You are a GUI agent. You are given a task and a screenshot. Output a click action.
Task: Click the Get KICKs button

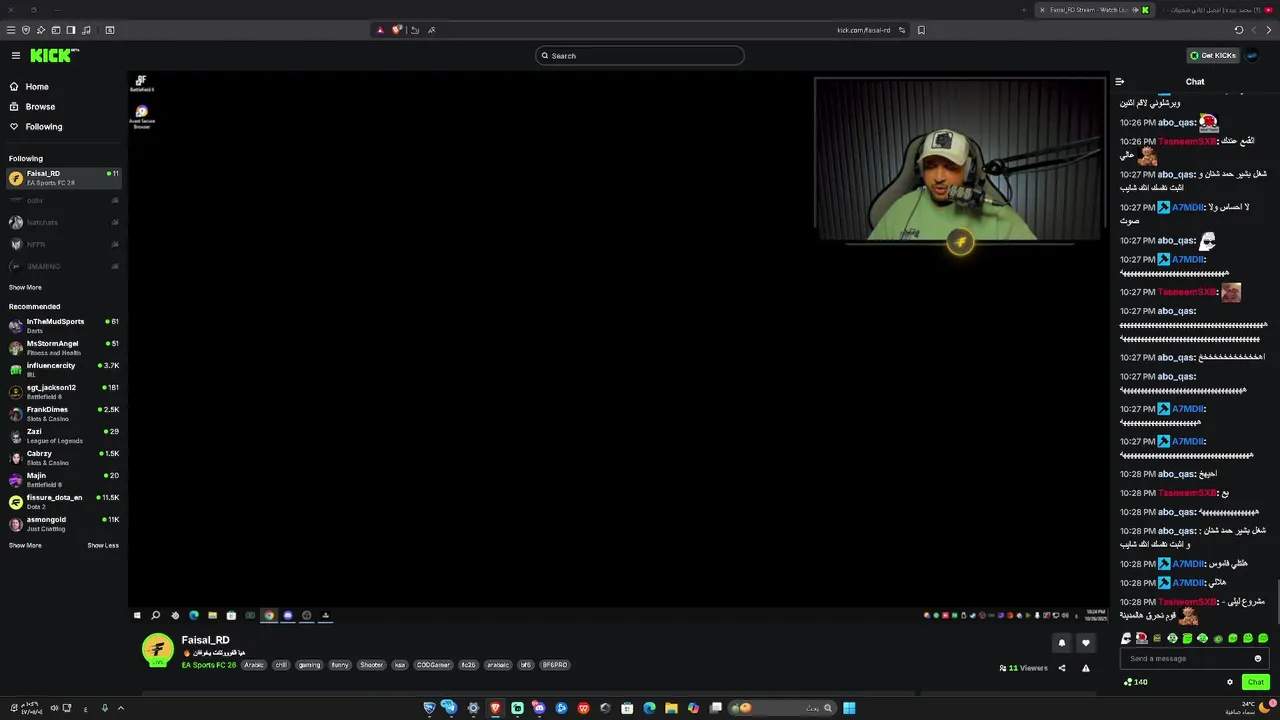click(x=1213, y=56)
